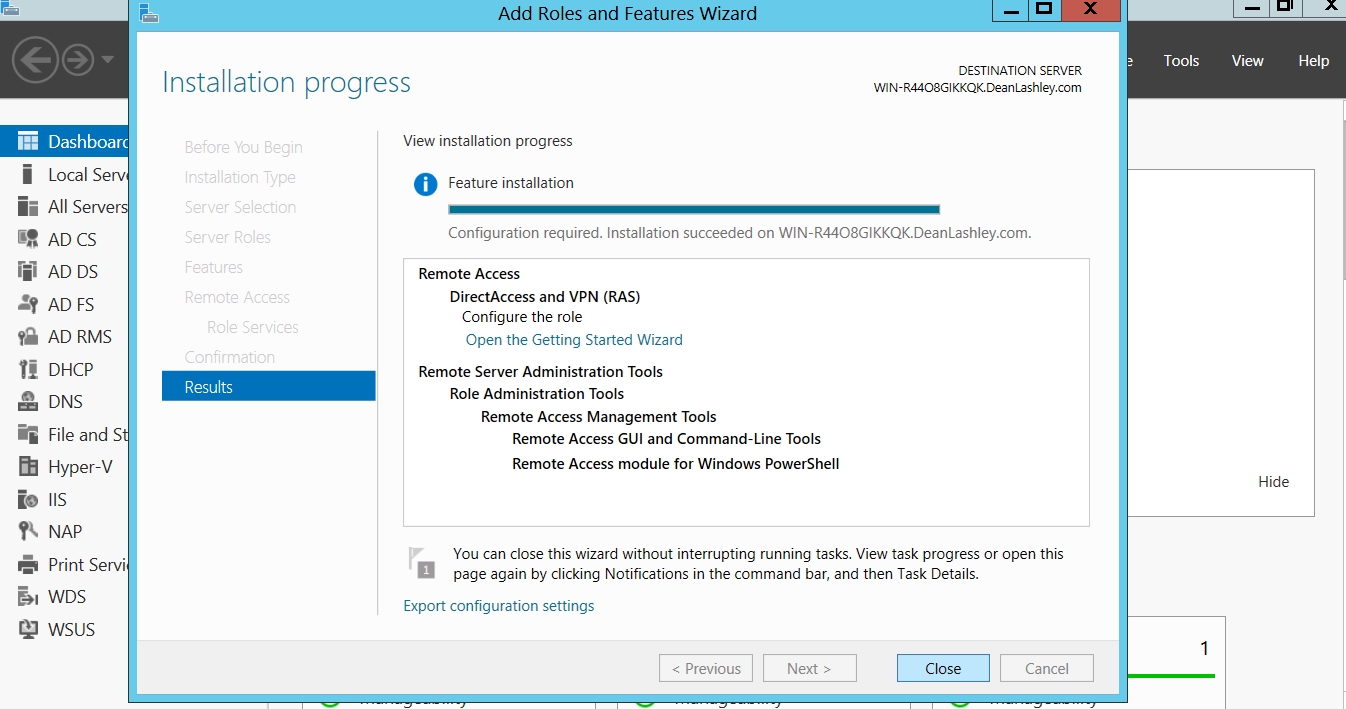Click Hide in the welcome tile
Image resolution: width=1346 pixels, height=709 pixels.
[x=1273, y=482]
